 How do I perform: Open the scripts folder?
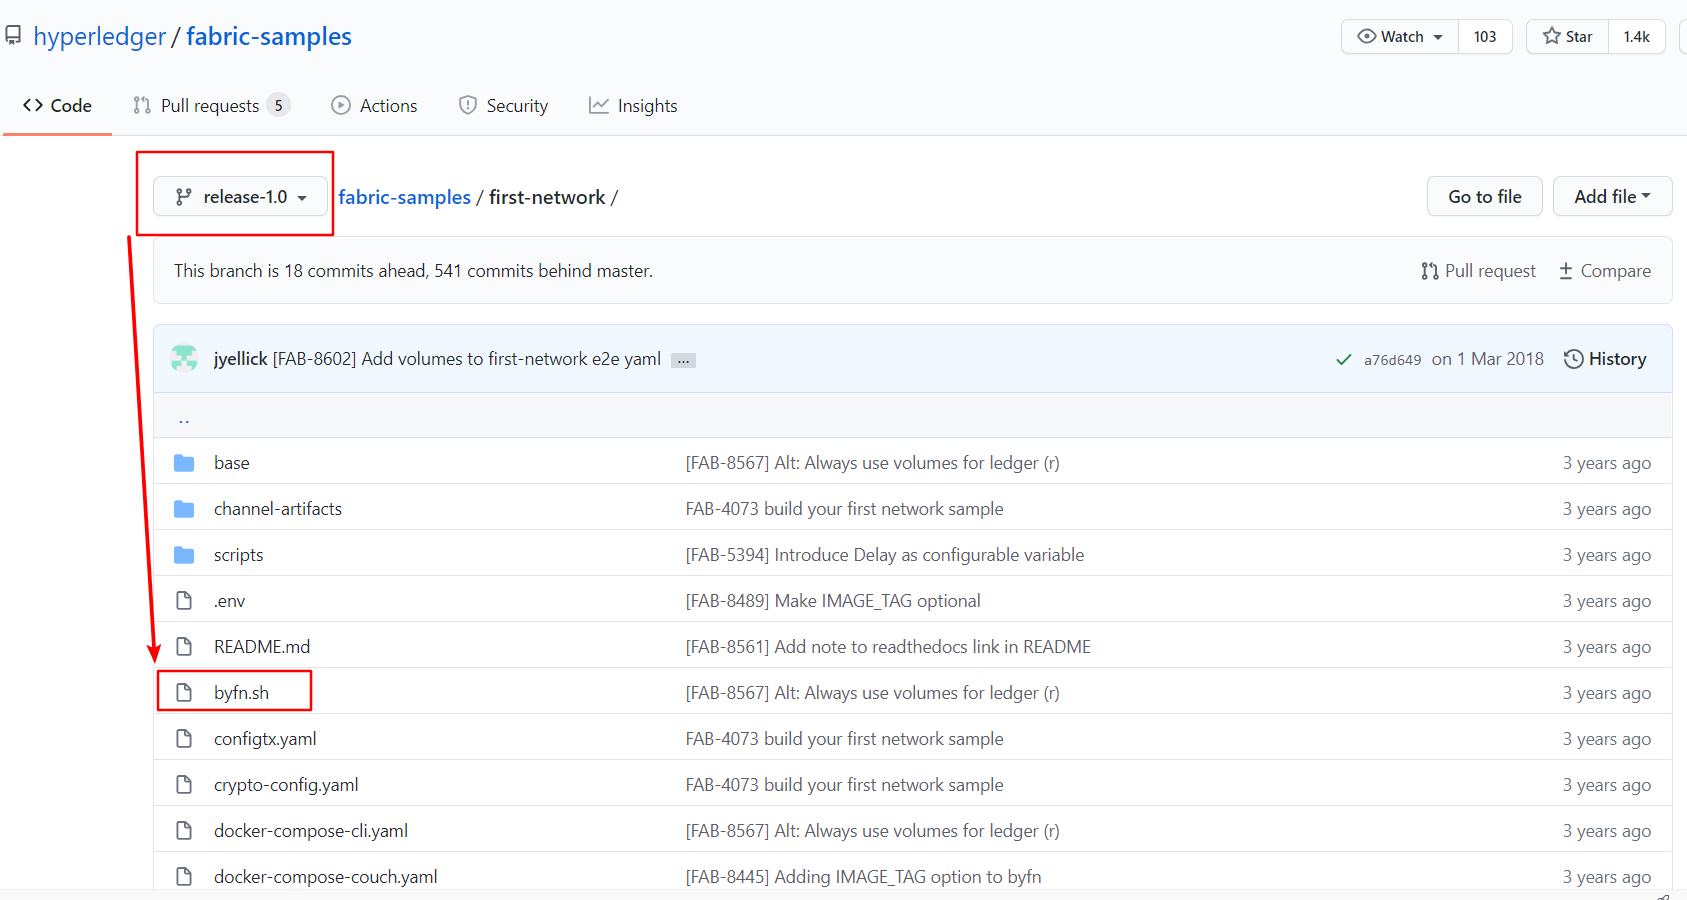pyautogui.click(x=238, y=555)
